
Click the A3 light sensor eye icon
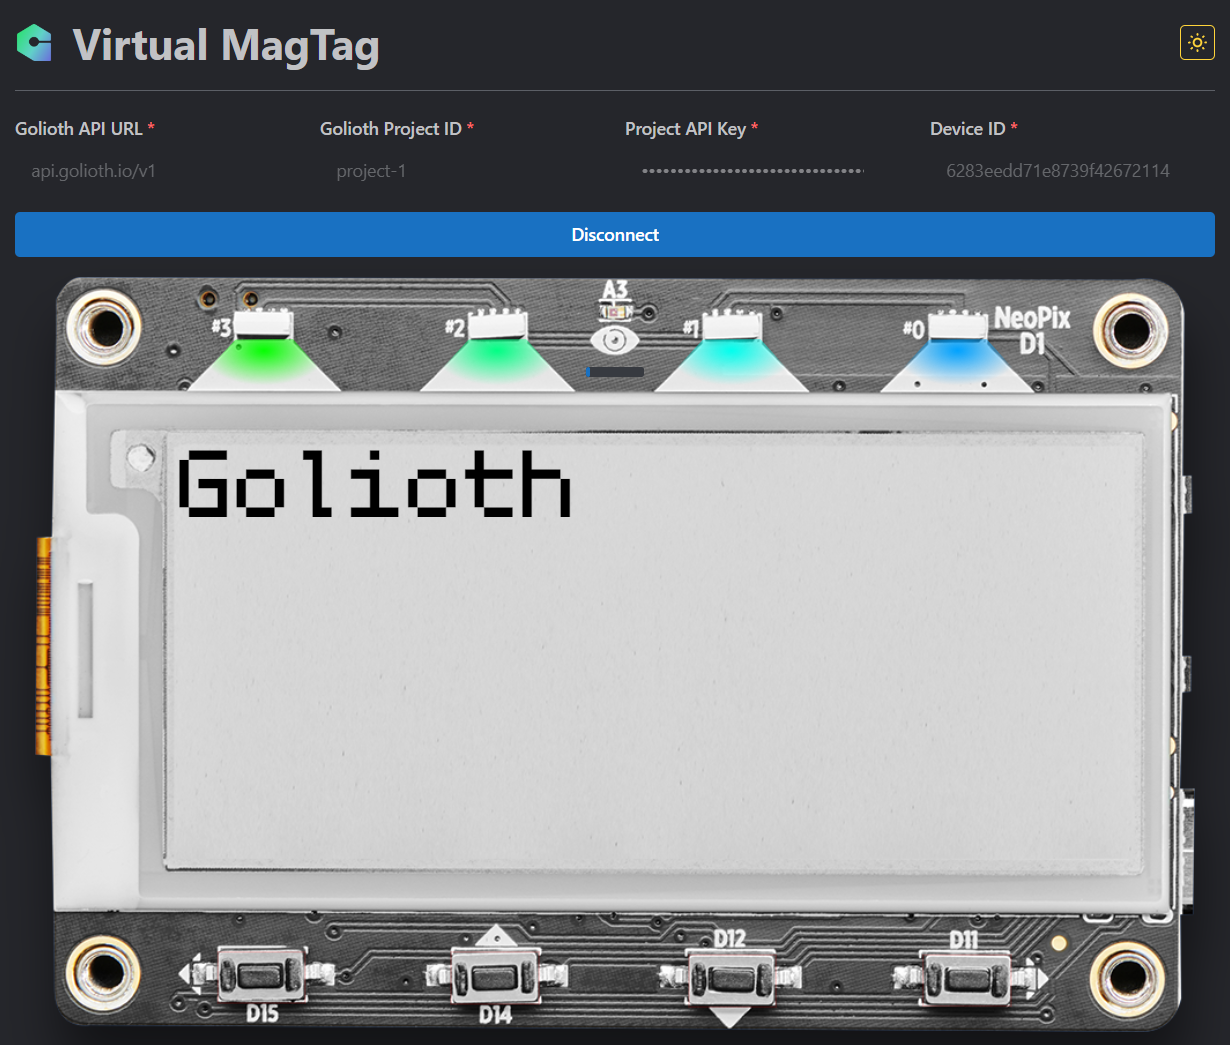tap(614, 340)
